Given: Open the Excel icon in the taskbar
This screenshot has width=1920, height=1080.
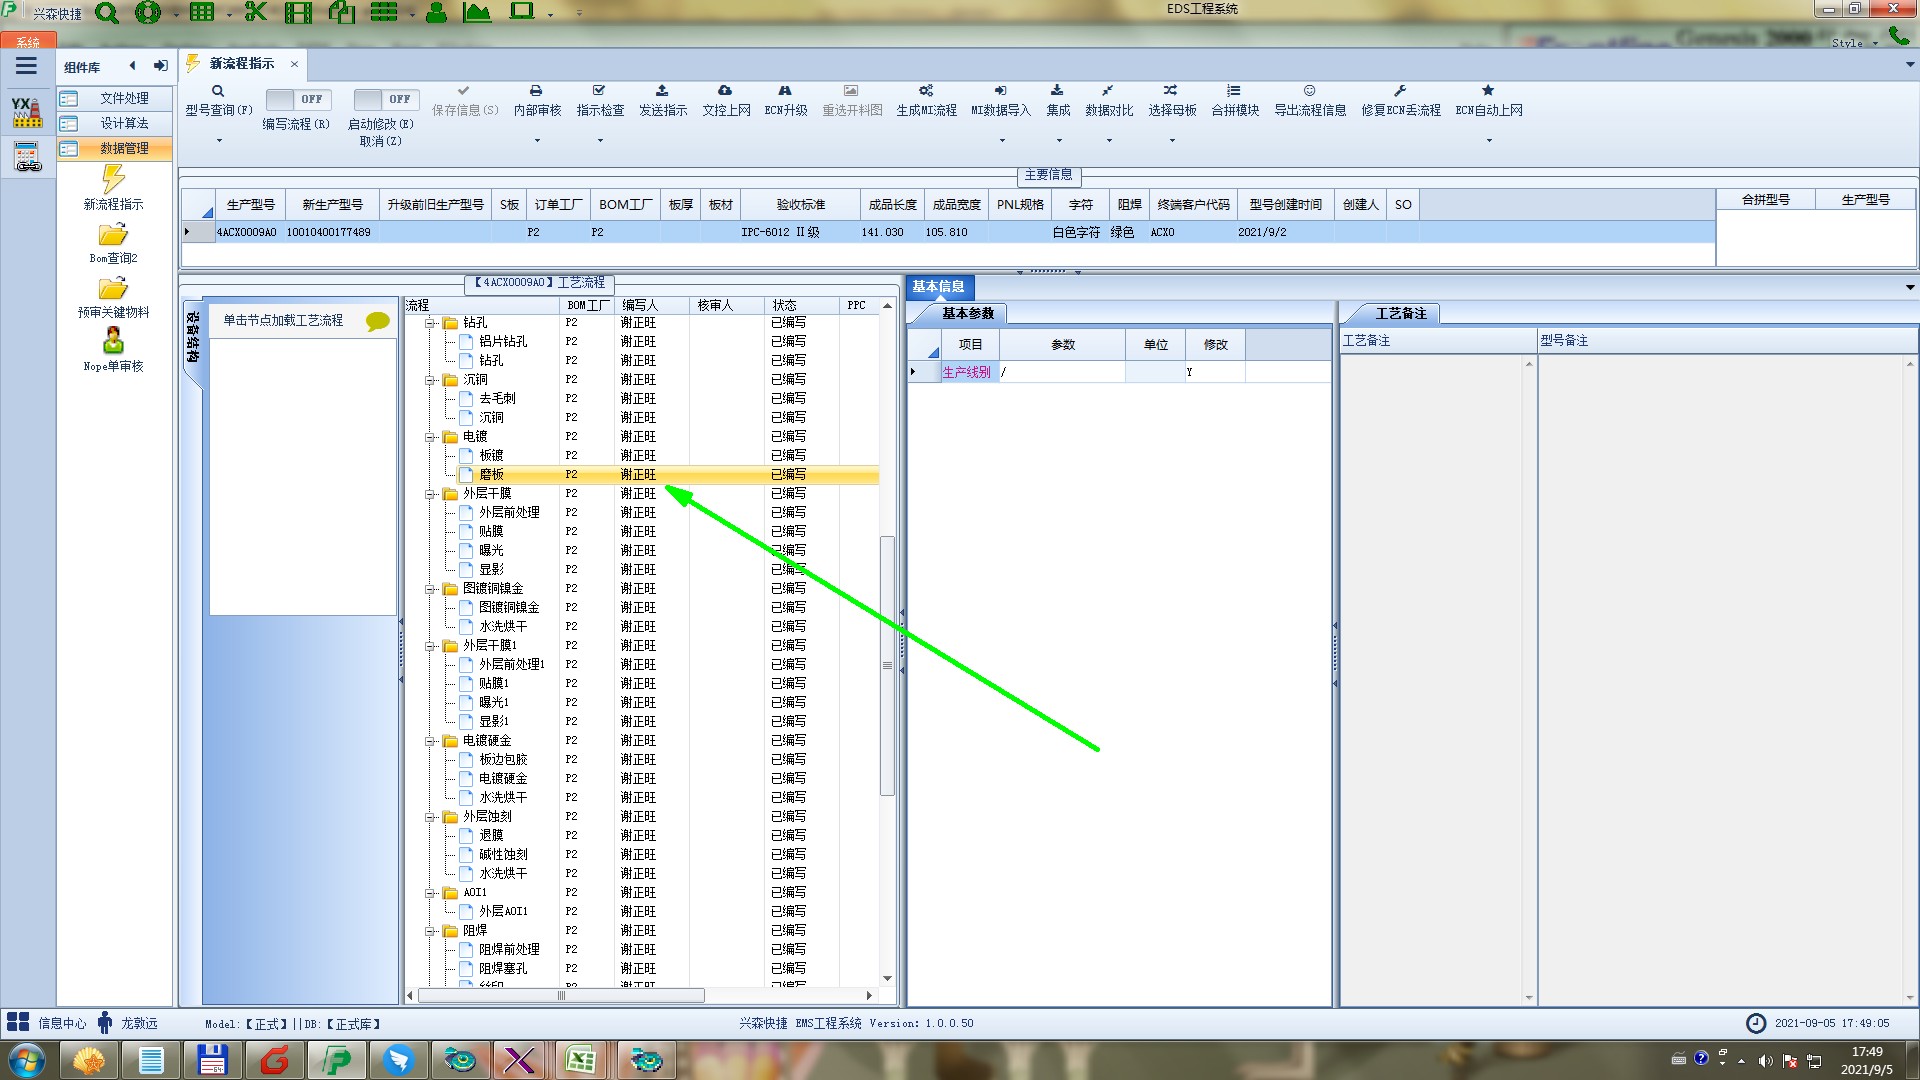Looking at the screenshot, I should point(582,1059).
